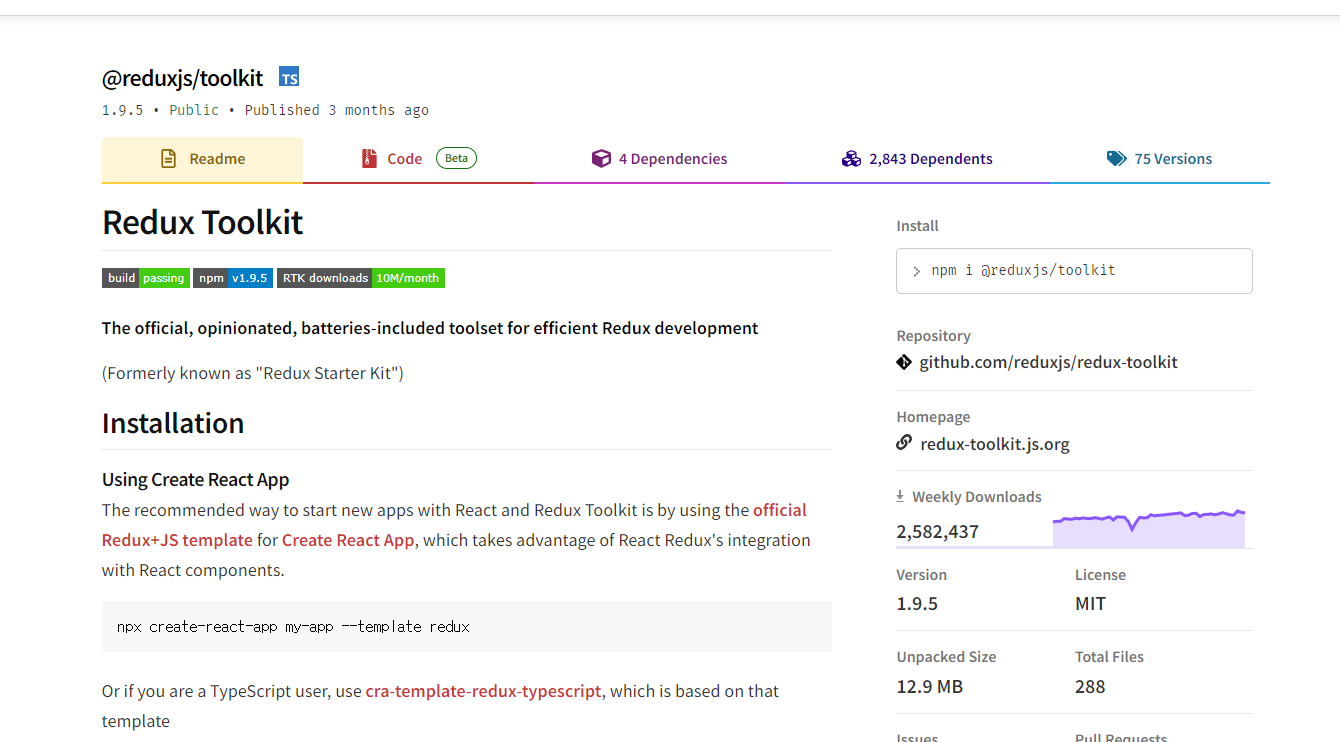The image size is (1340, 742).
Task: Click the homepage link chain icon
Action: 904,442
